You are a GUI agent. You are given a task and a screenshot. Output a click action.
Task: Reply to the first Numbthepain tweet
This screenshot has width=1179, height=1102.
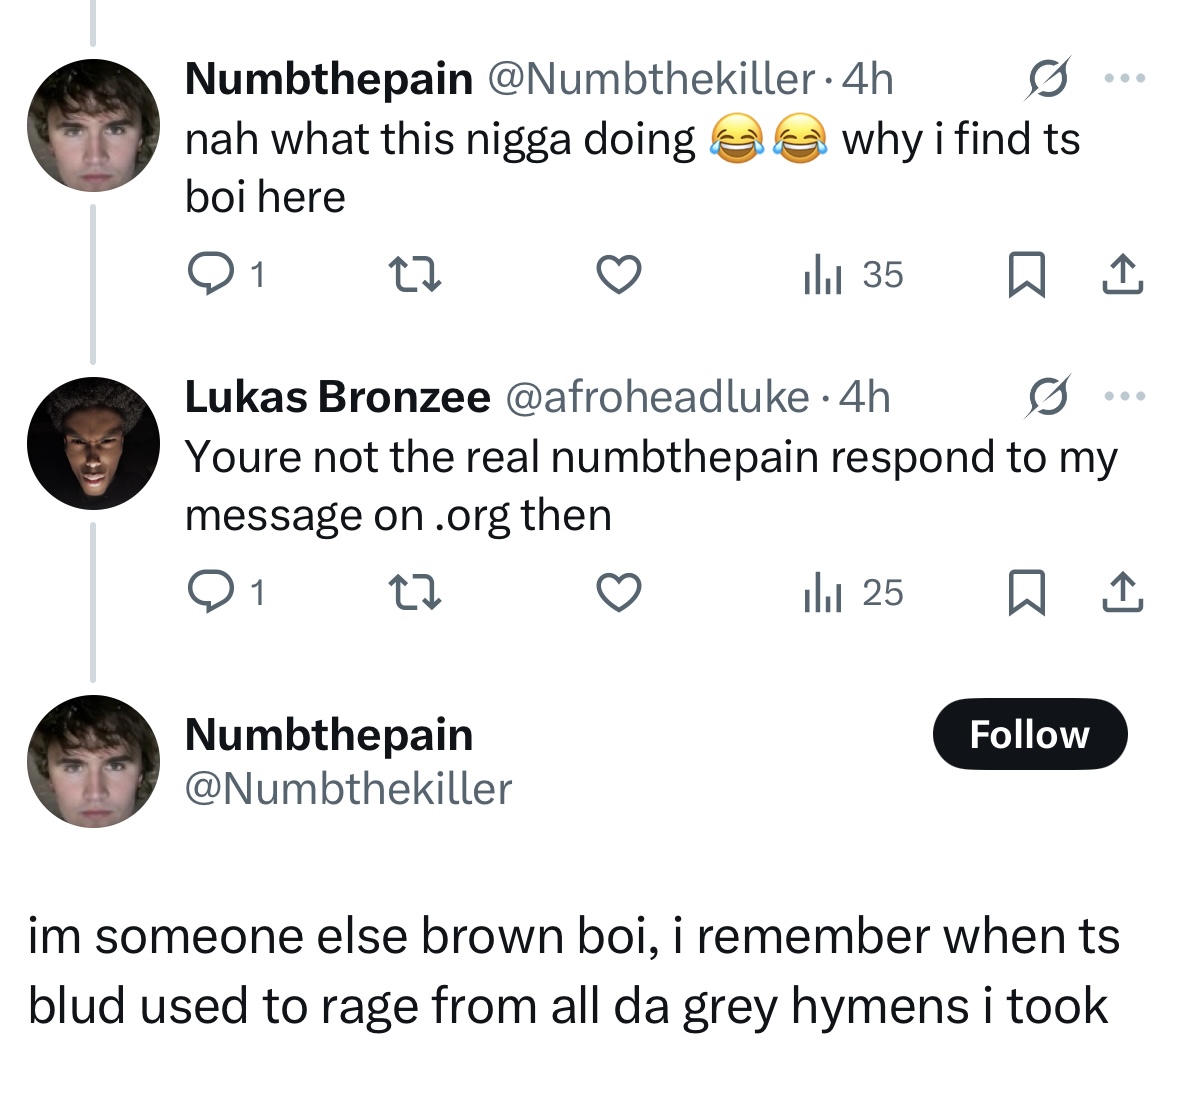coord(226,274)
